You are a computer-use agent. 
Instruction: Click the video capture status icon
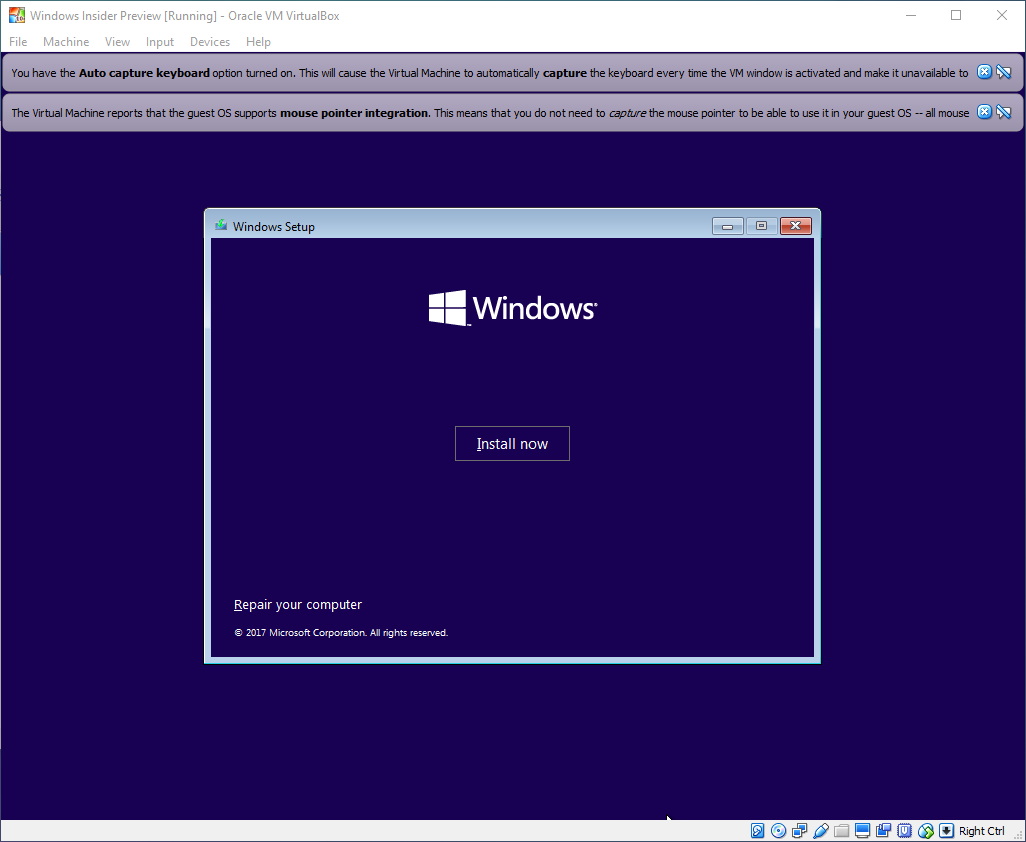tap(884, 830)
